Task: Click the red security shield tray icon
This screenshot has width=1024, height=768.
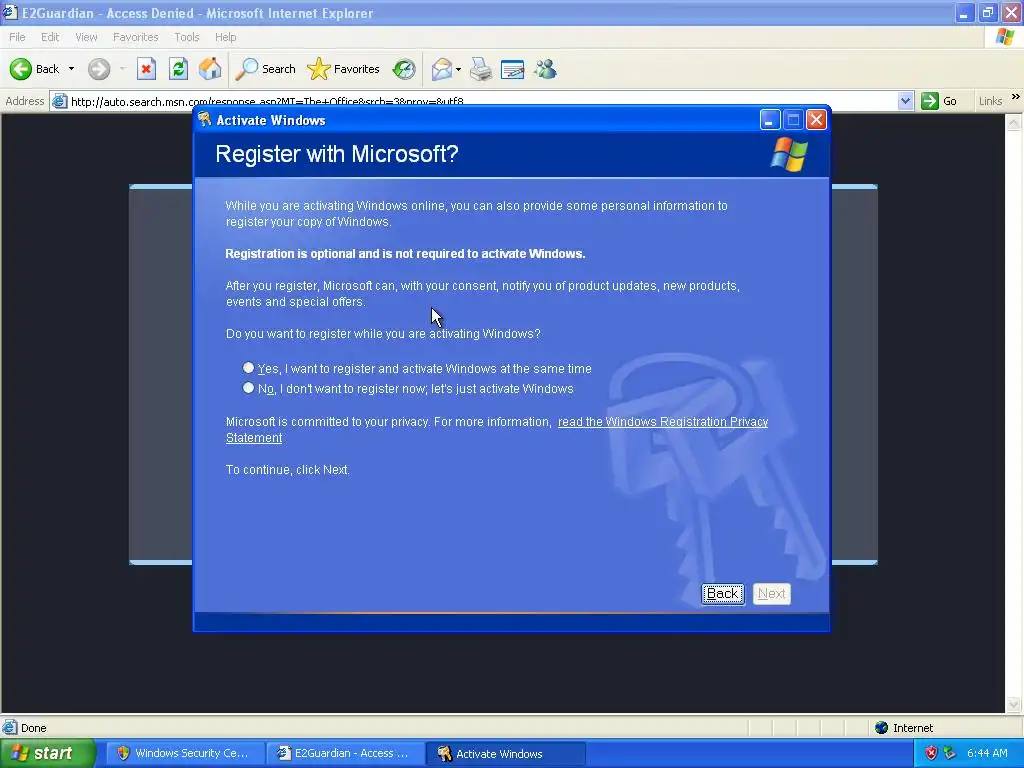Action: coord(931,753)
